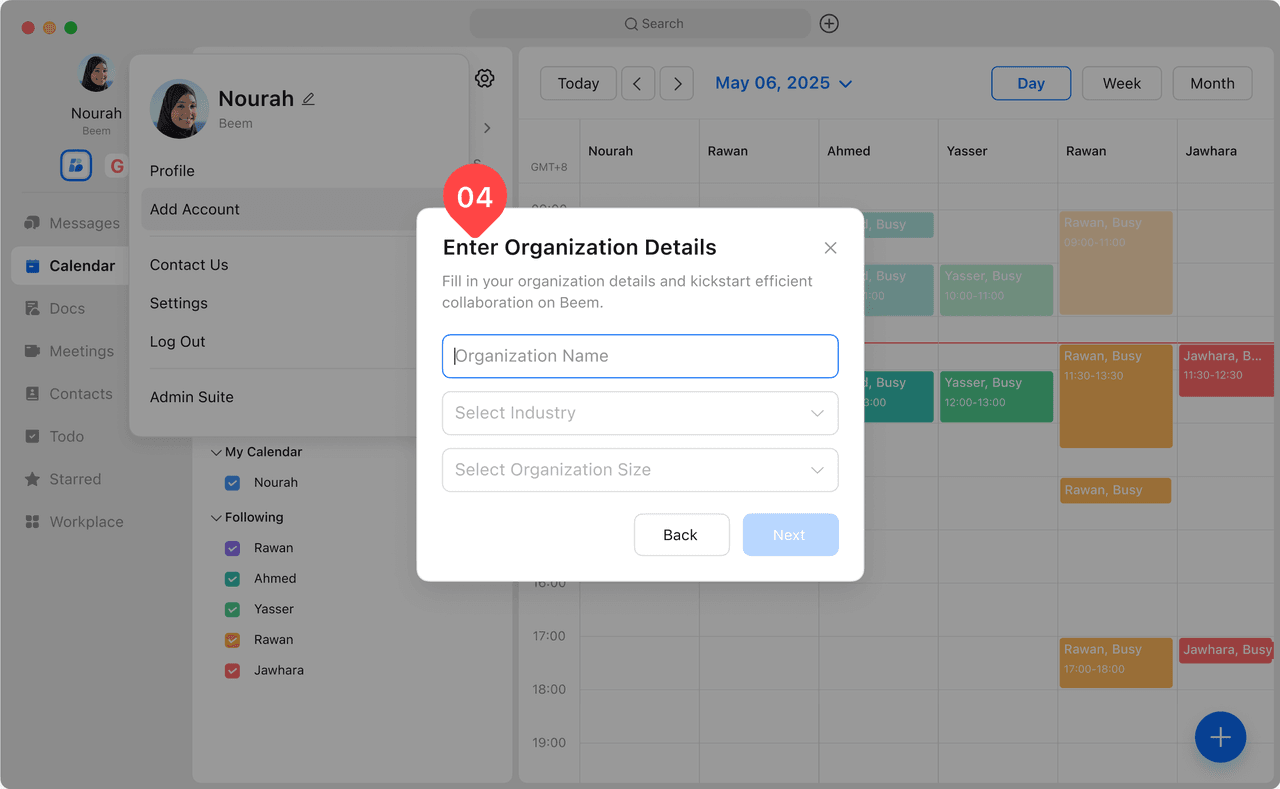Viewport: 1280px width, 789px height.
Task: Expand the May 06, 2025 date picker
Action: pos(783,84)
